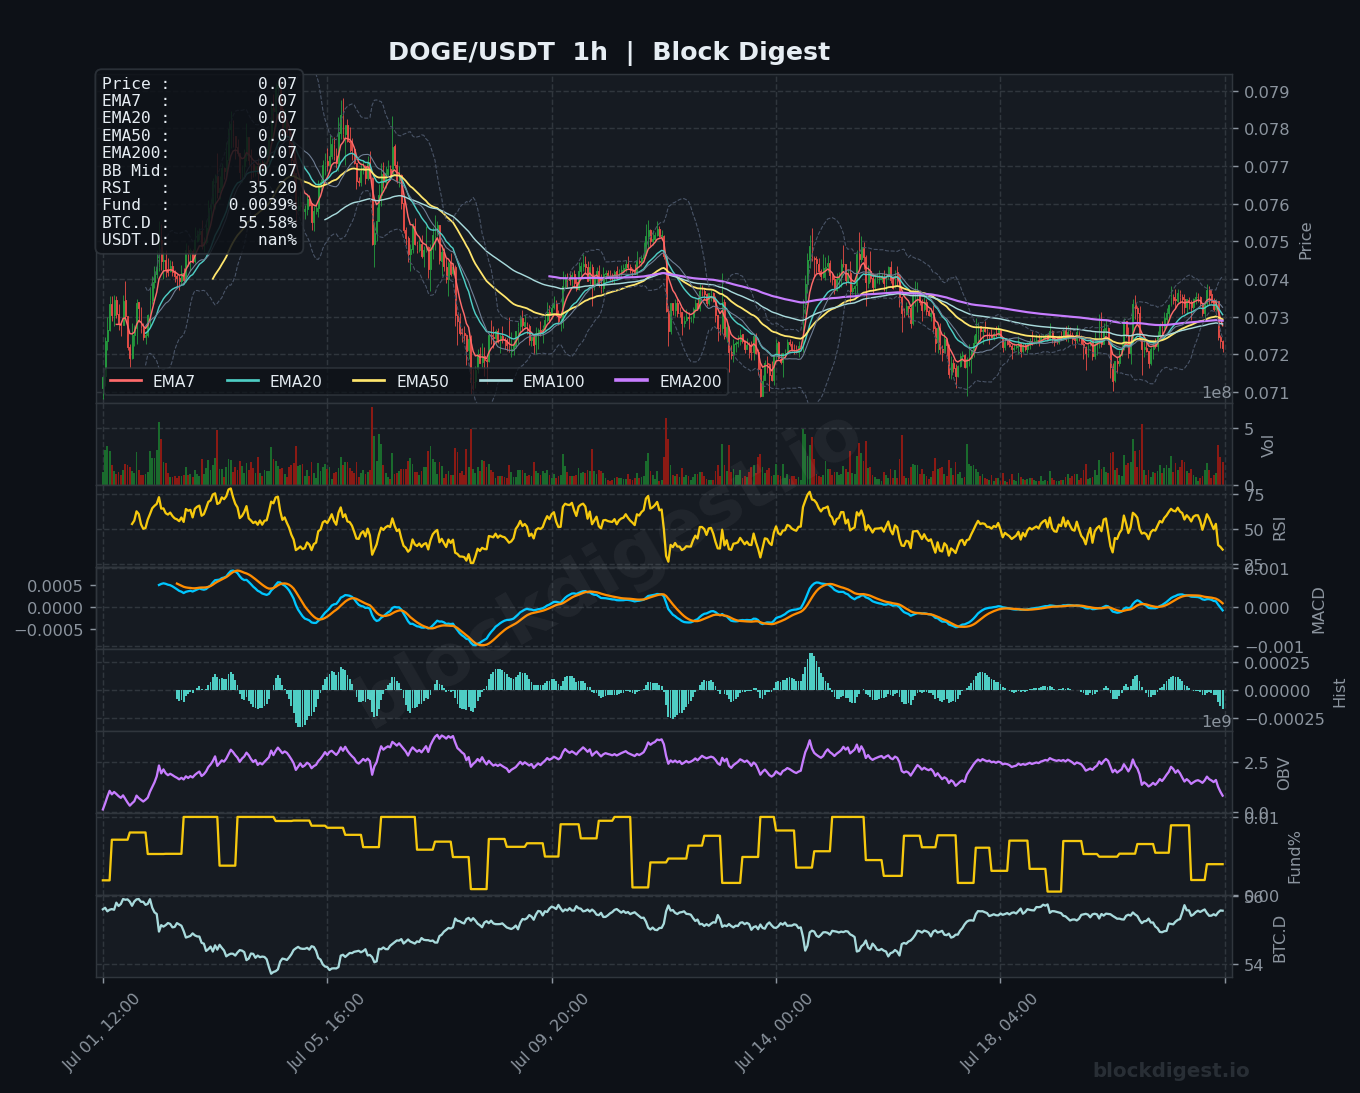Click the "Price" axis label on the right
This screenshot has height=1093, width=1360.
(x=1306, y=241)
